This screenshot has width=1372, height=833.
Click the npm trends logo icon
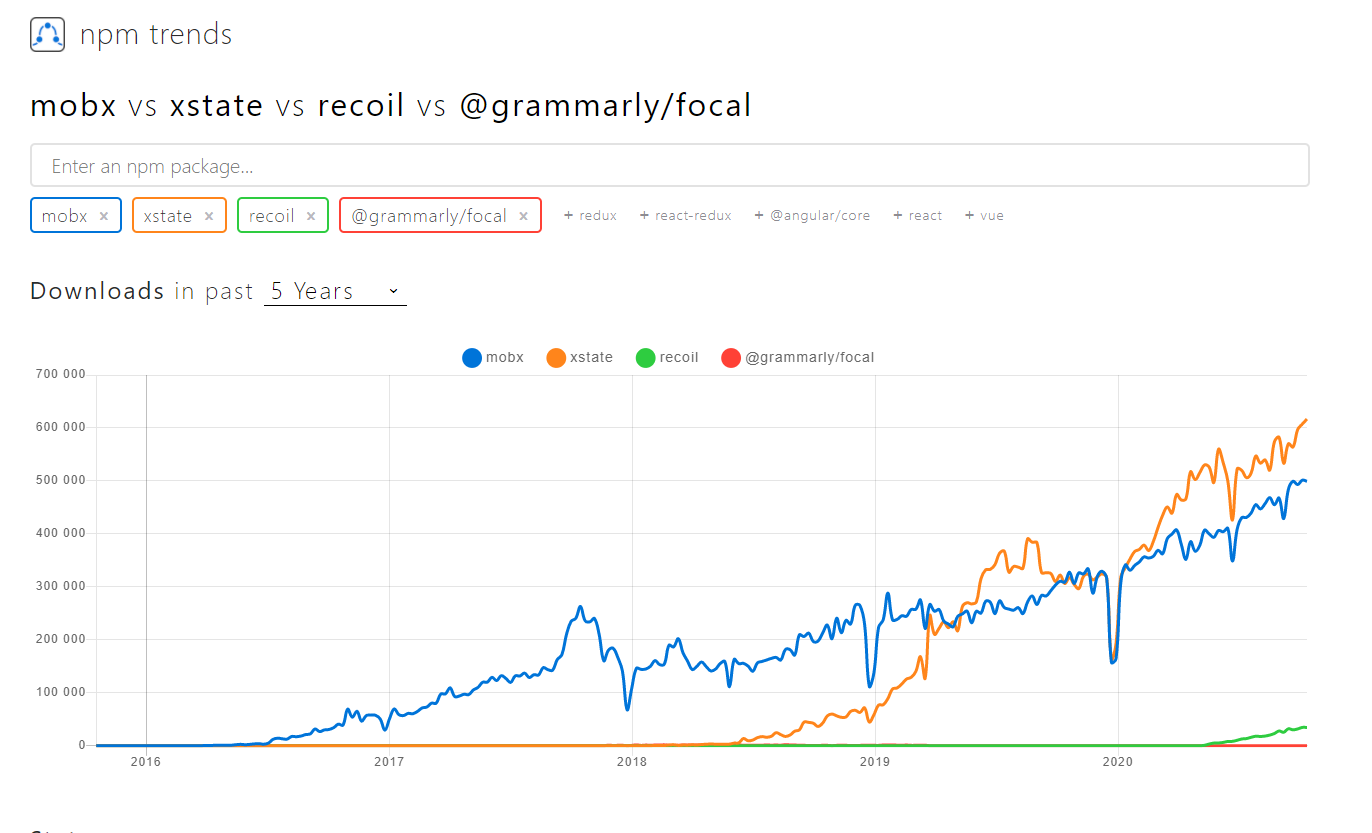click(x=47, y=35)
